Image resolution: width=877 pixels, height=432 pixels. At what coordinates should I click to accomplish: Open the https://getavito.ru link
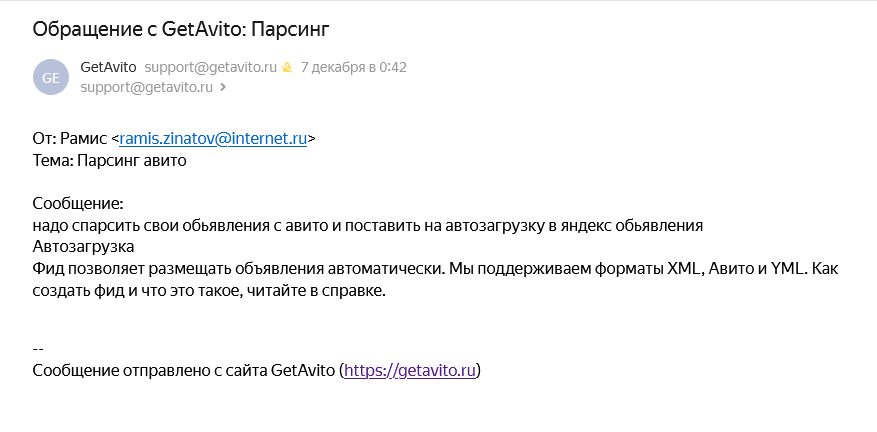tap(411, 371)
